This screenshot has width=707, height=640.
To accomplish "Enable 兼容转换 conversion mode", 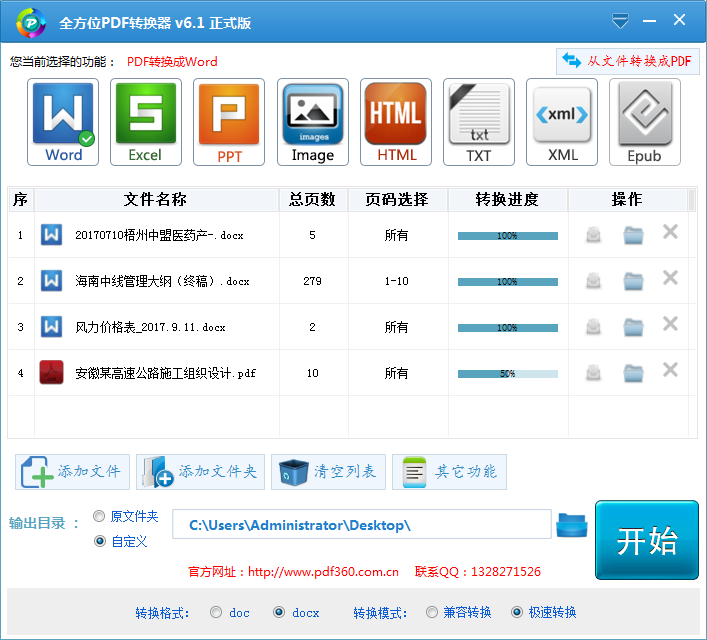I will pyautogui.click(x=431, y=612).
